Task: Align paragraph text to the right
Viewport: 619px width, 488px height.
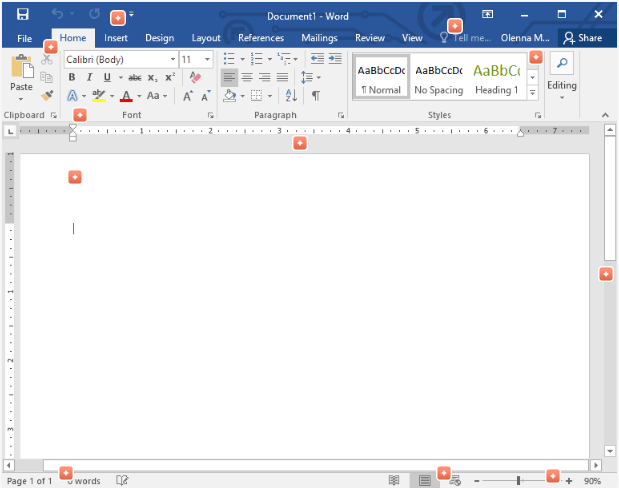Action: tap(264, 77)
